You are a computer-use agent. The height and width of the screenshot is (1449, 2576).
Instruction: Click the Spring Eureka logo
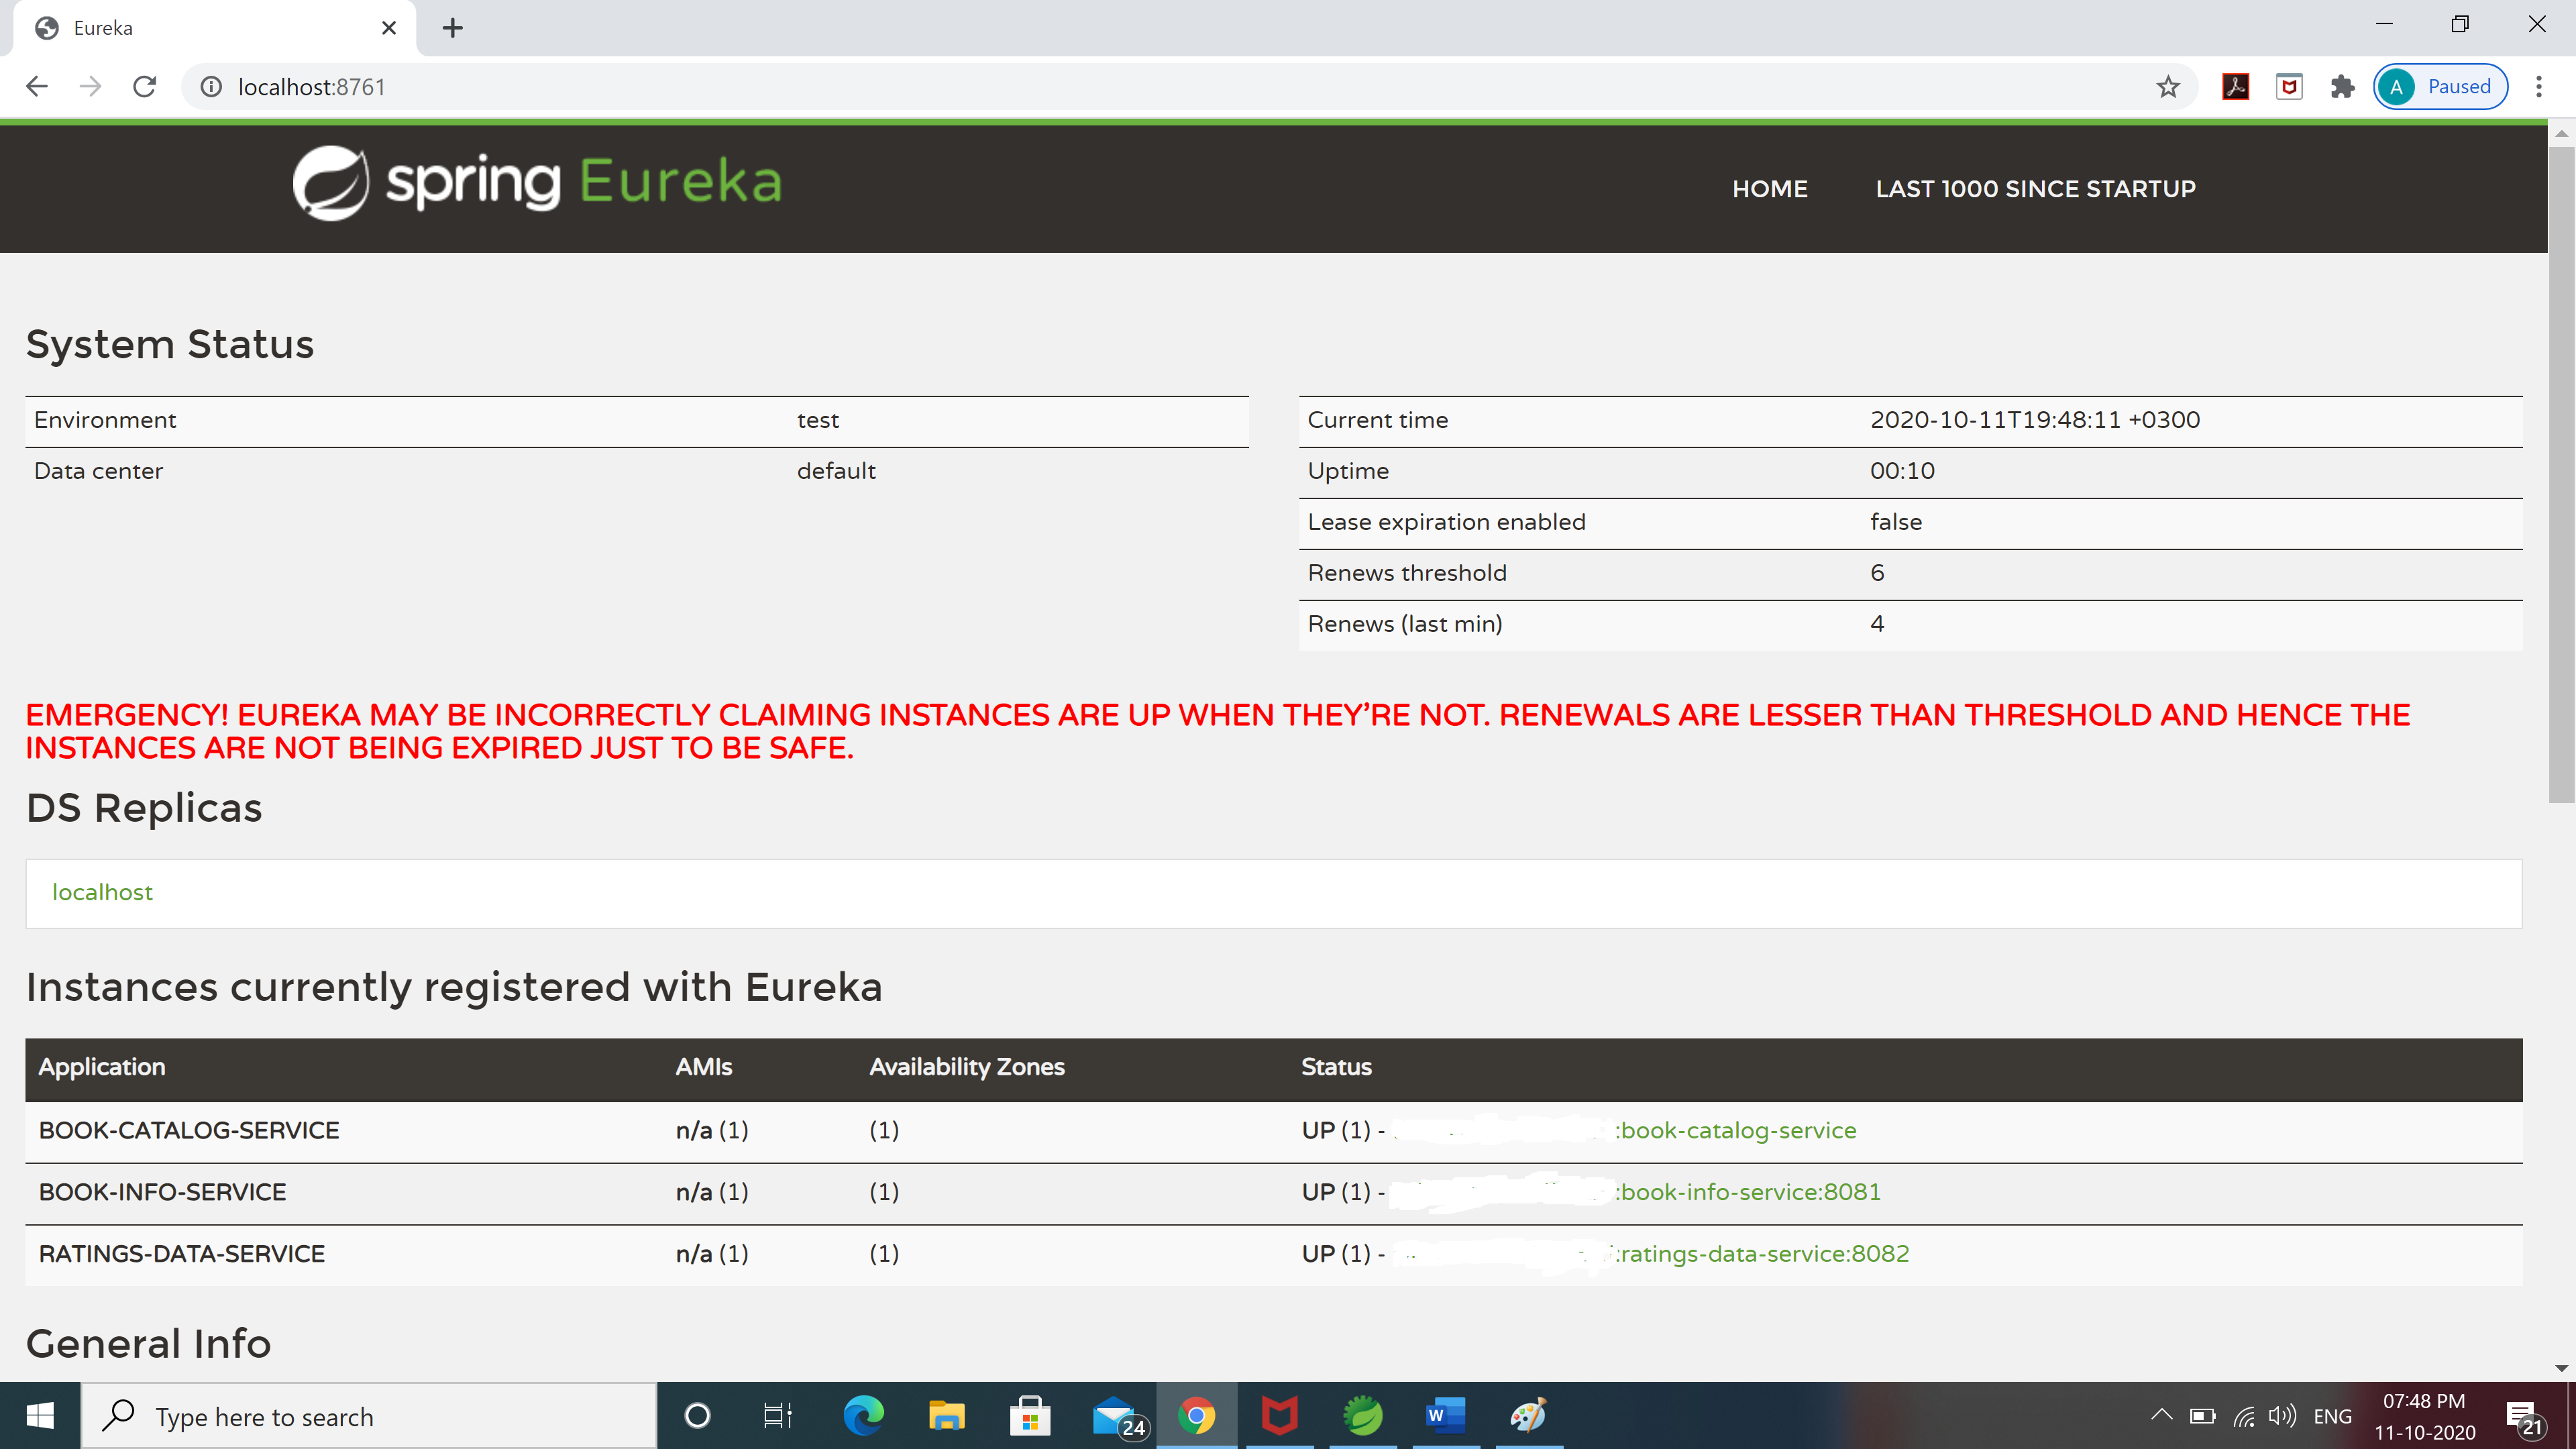click(537, 183)
